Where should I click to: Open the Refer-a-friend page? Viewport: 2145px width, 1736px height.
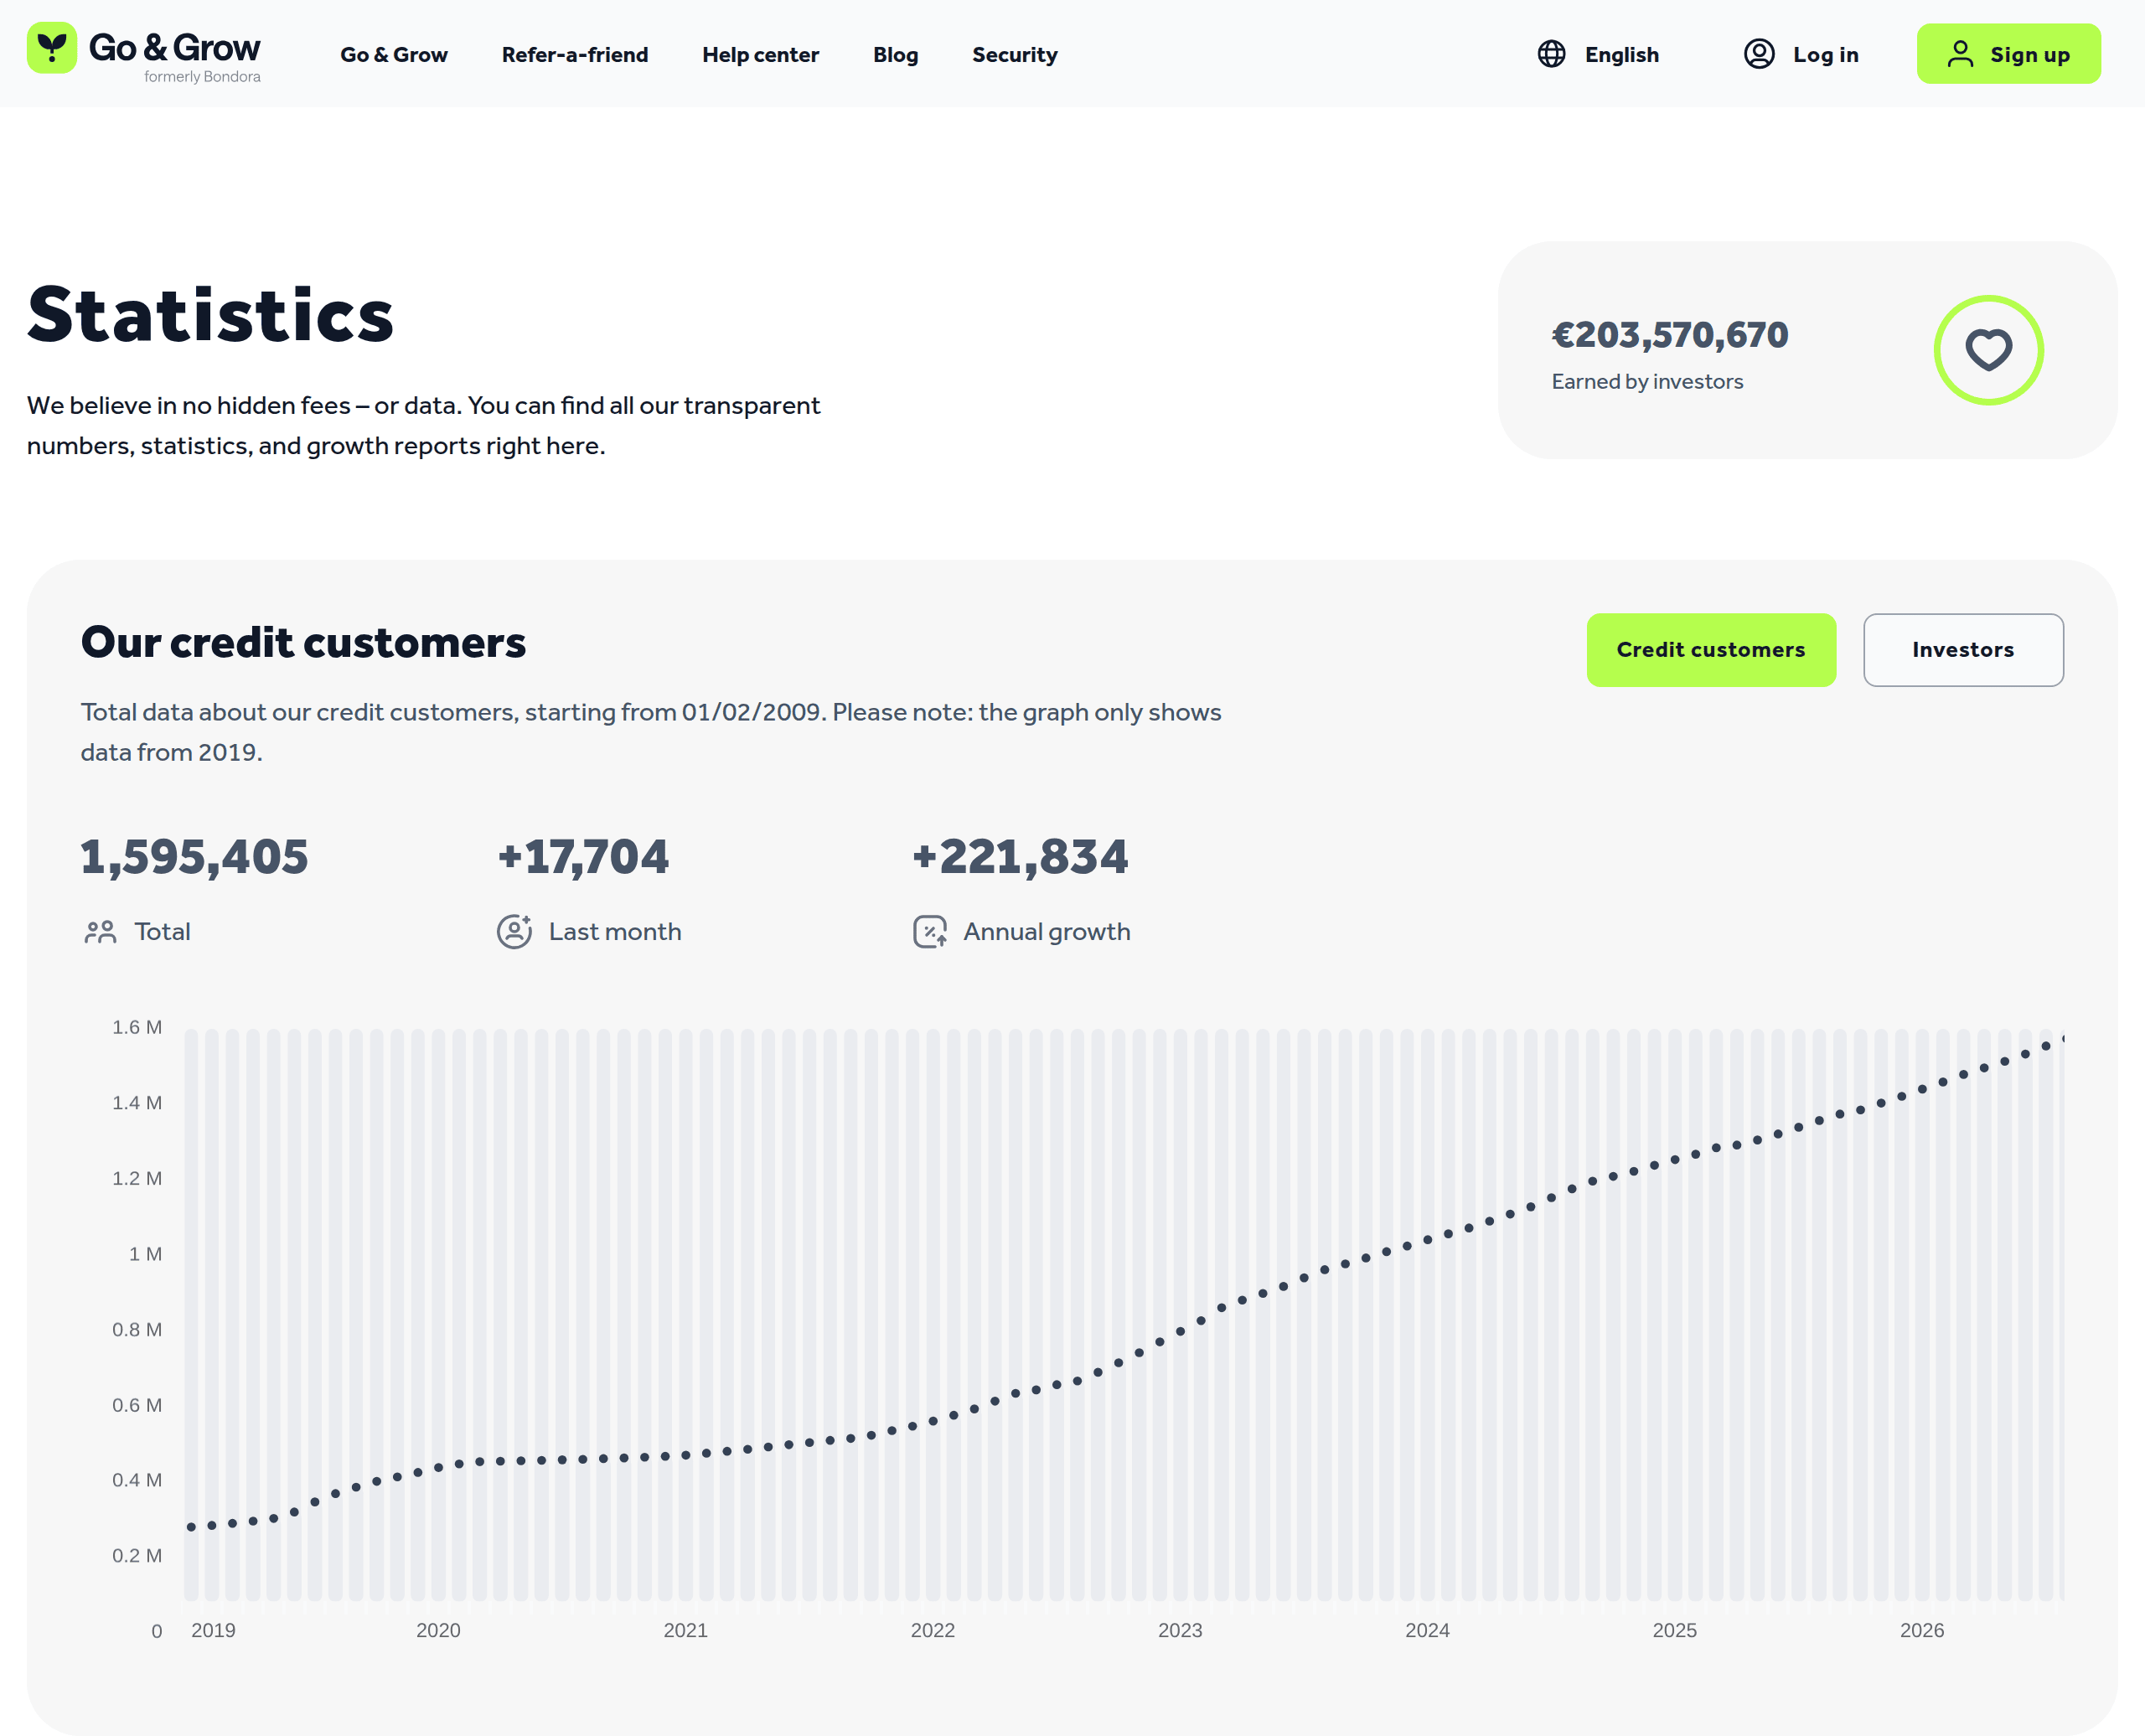click(x=575, y=55)
